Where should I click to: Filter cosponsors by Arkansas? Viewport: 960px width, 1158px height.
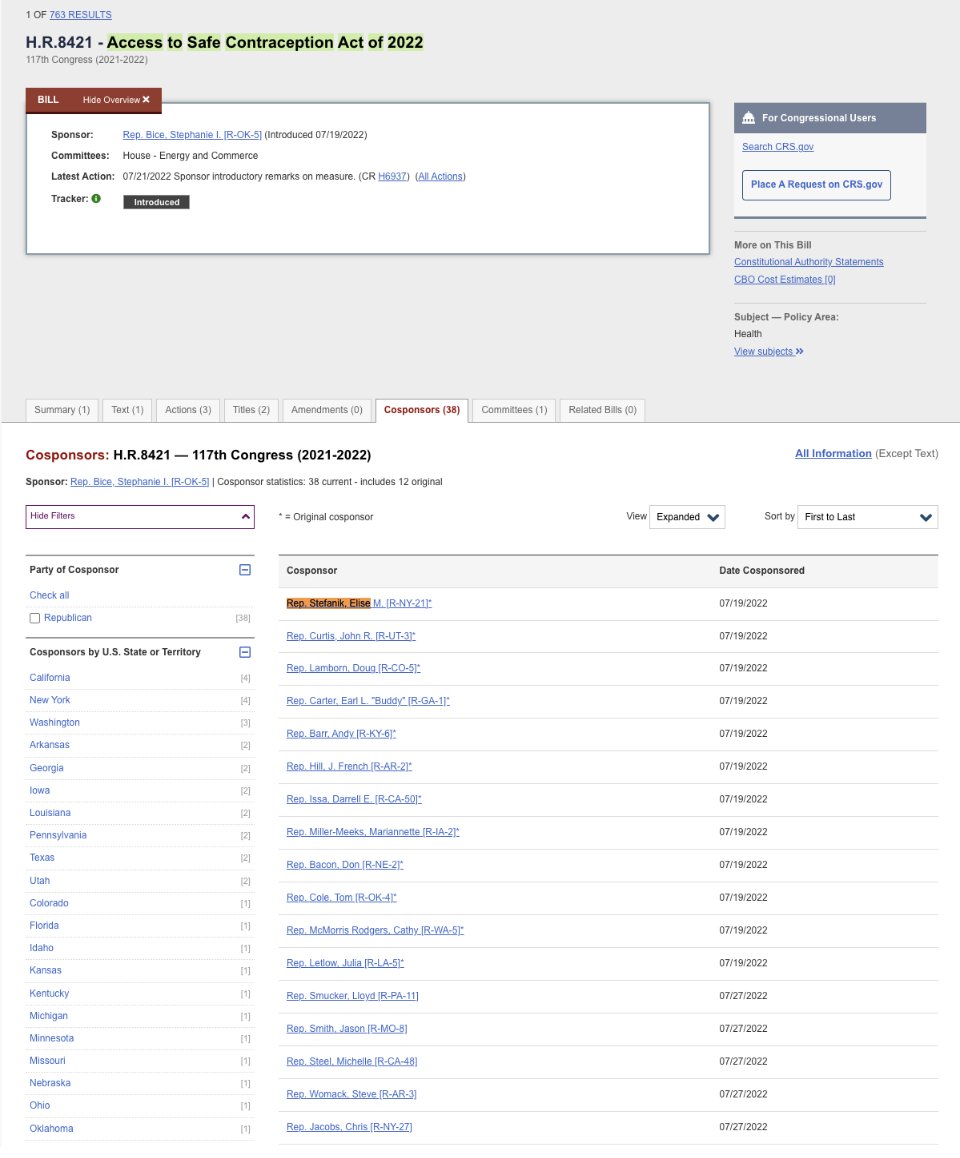tap(49, 745)
